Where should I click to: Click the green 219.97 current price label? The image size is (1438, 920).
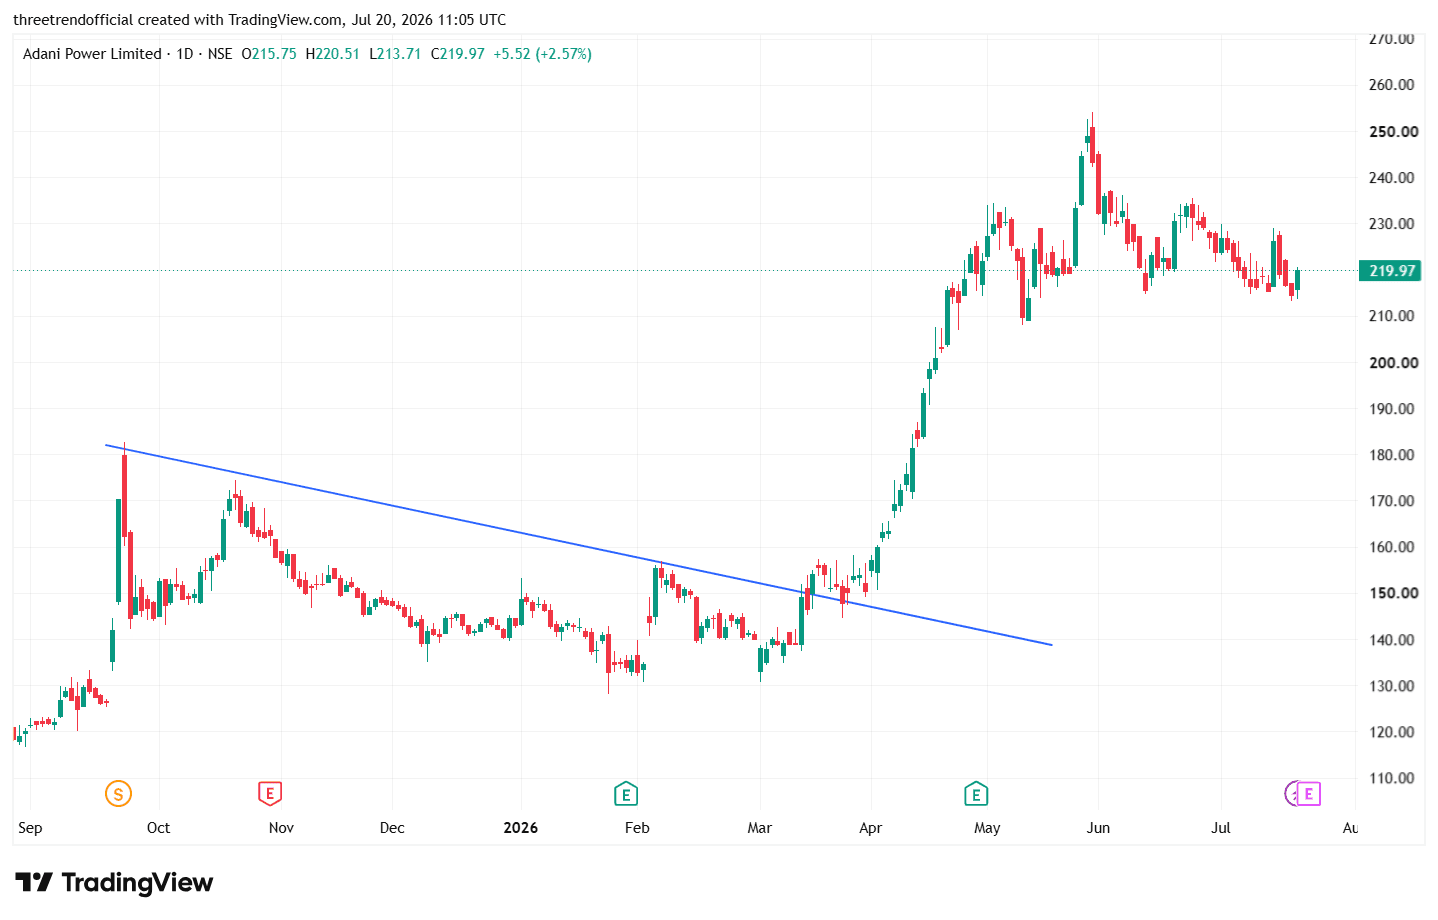[1391, 271]
